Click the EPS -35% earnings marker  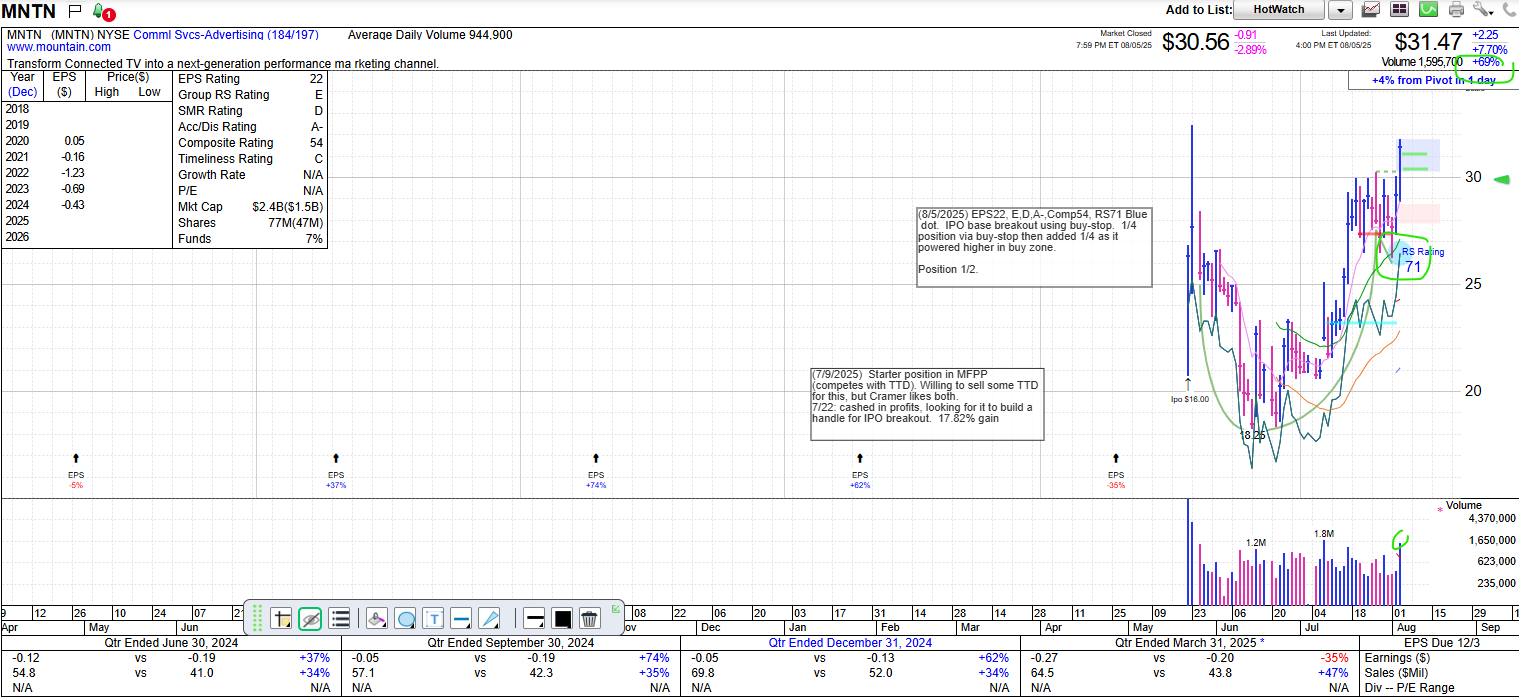(x=1116, y=472)
